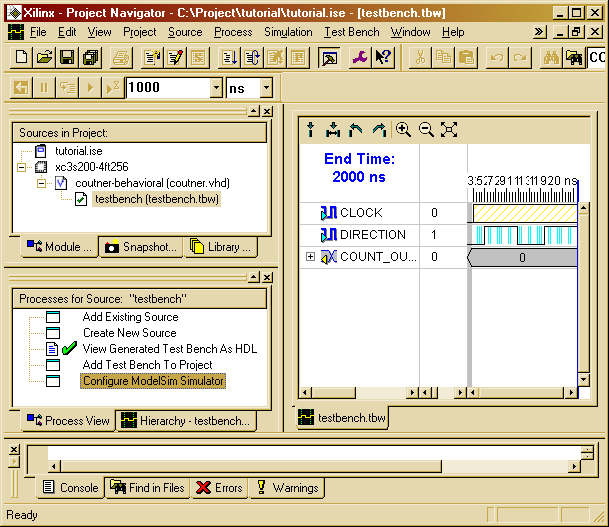Open the Process menu
Viewport: 609px width, 527px height.
tap(233, 32)
